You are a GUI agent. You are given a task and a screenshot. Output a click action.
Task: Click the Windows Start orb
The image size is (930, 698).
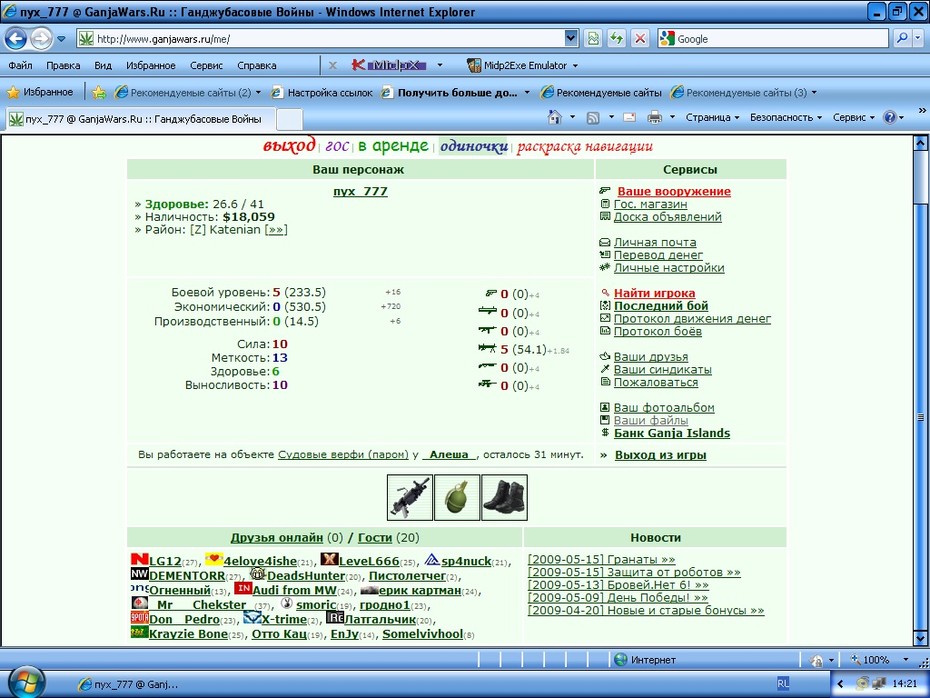26,682
